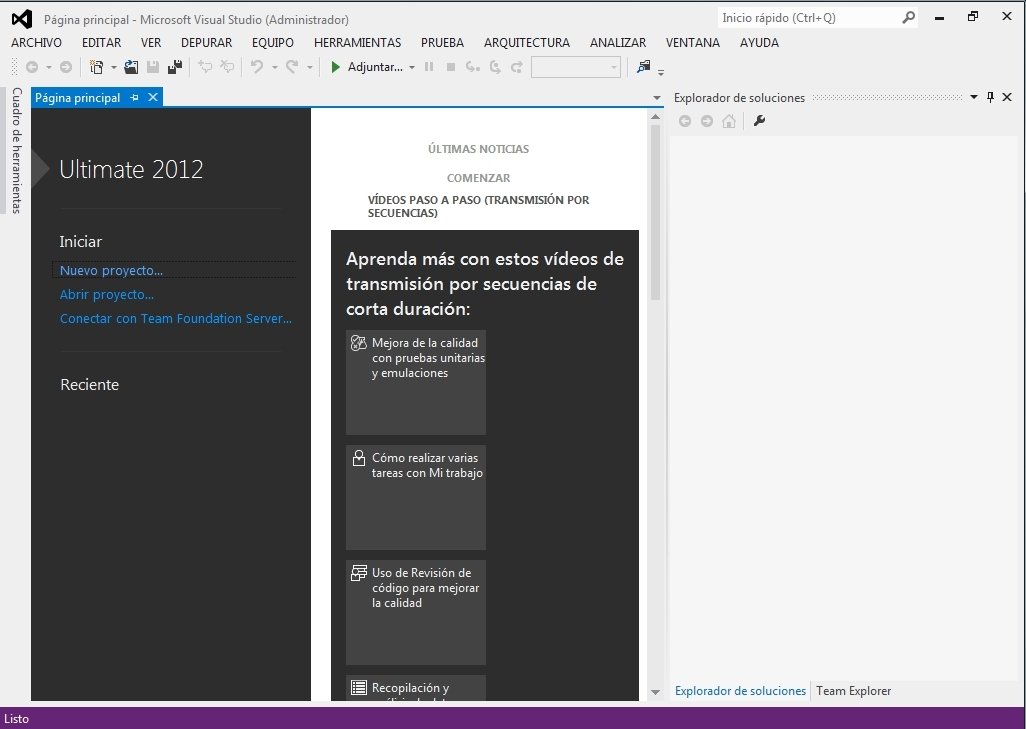
Task: Click the Nuevo proyecto... link
Action: tap(111, 270)
